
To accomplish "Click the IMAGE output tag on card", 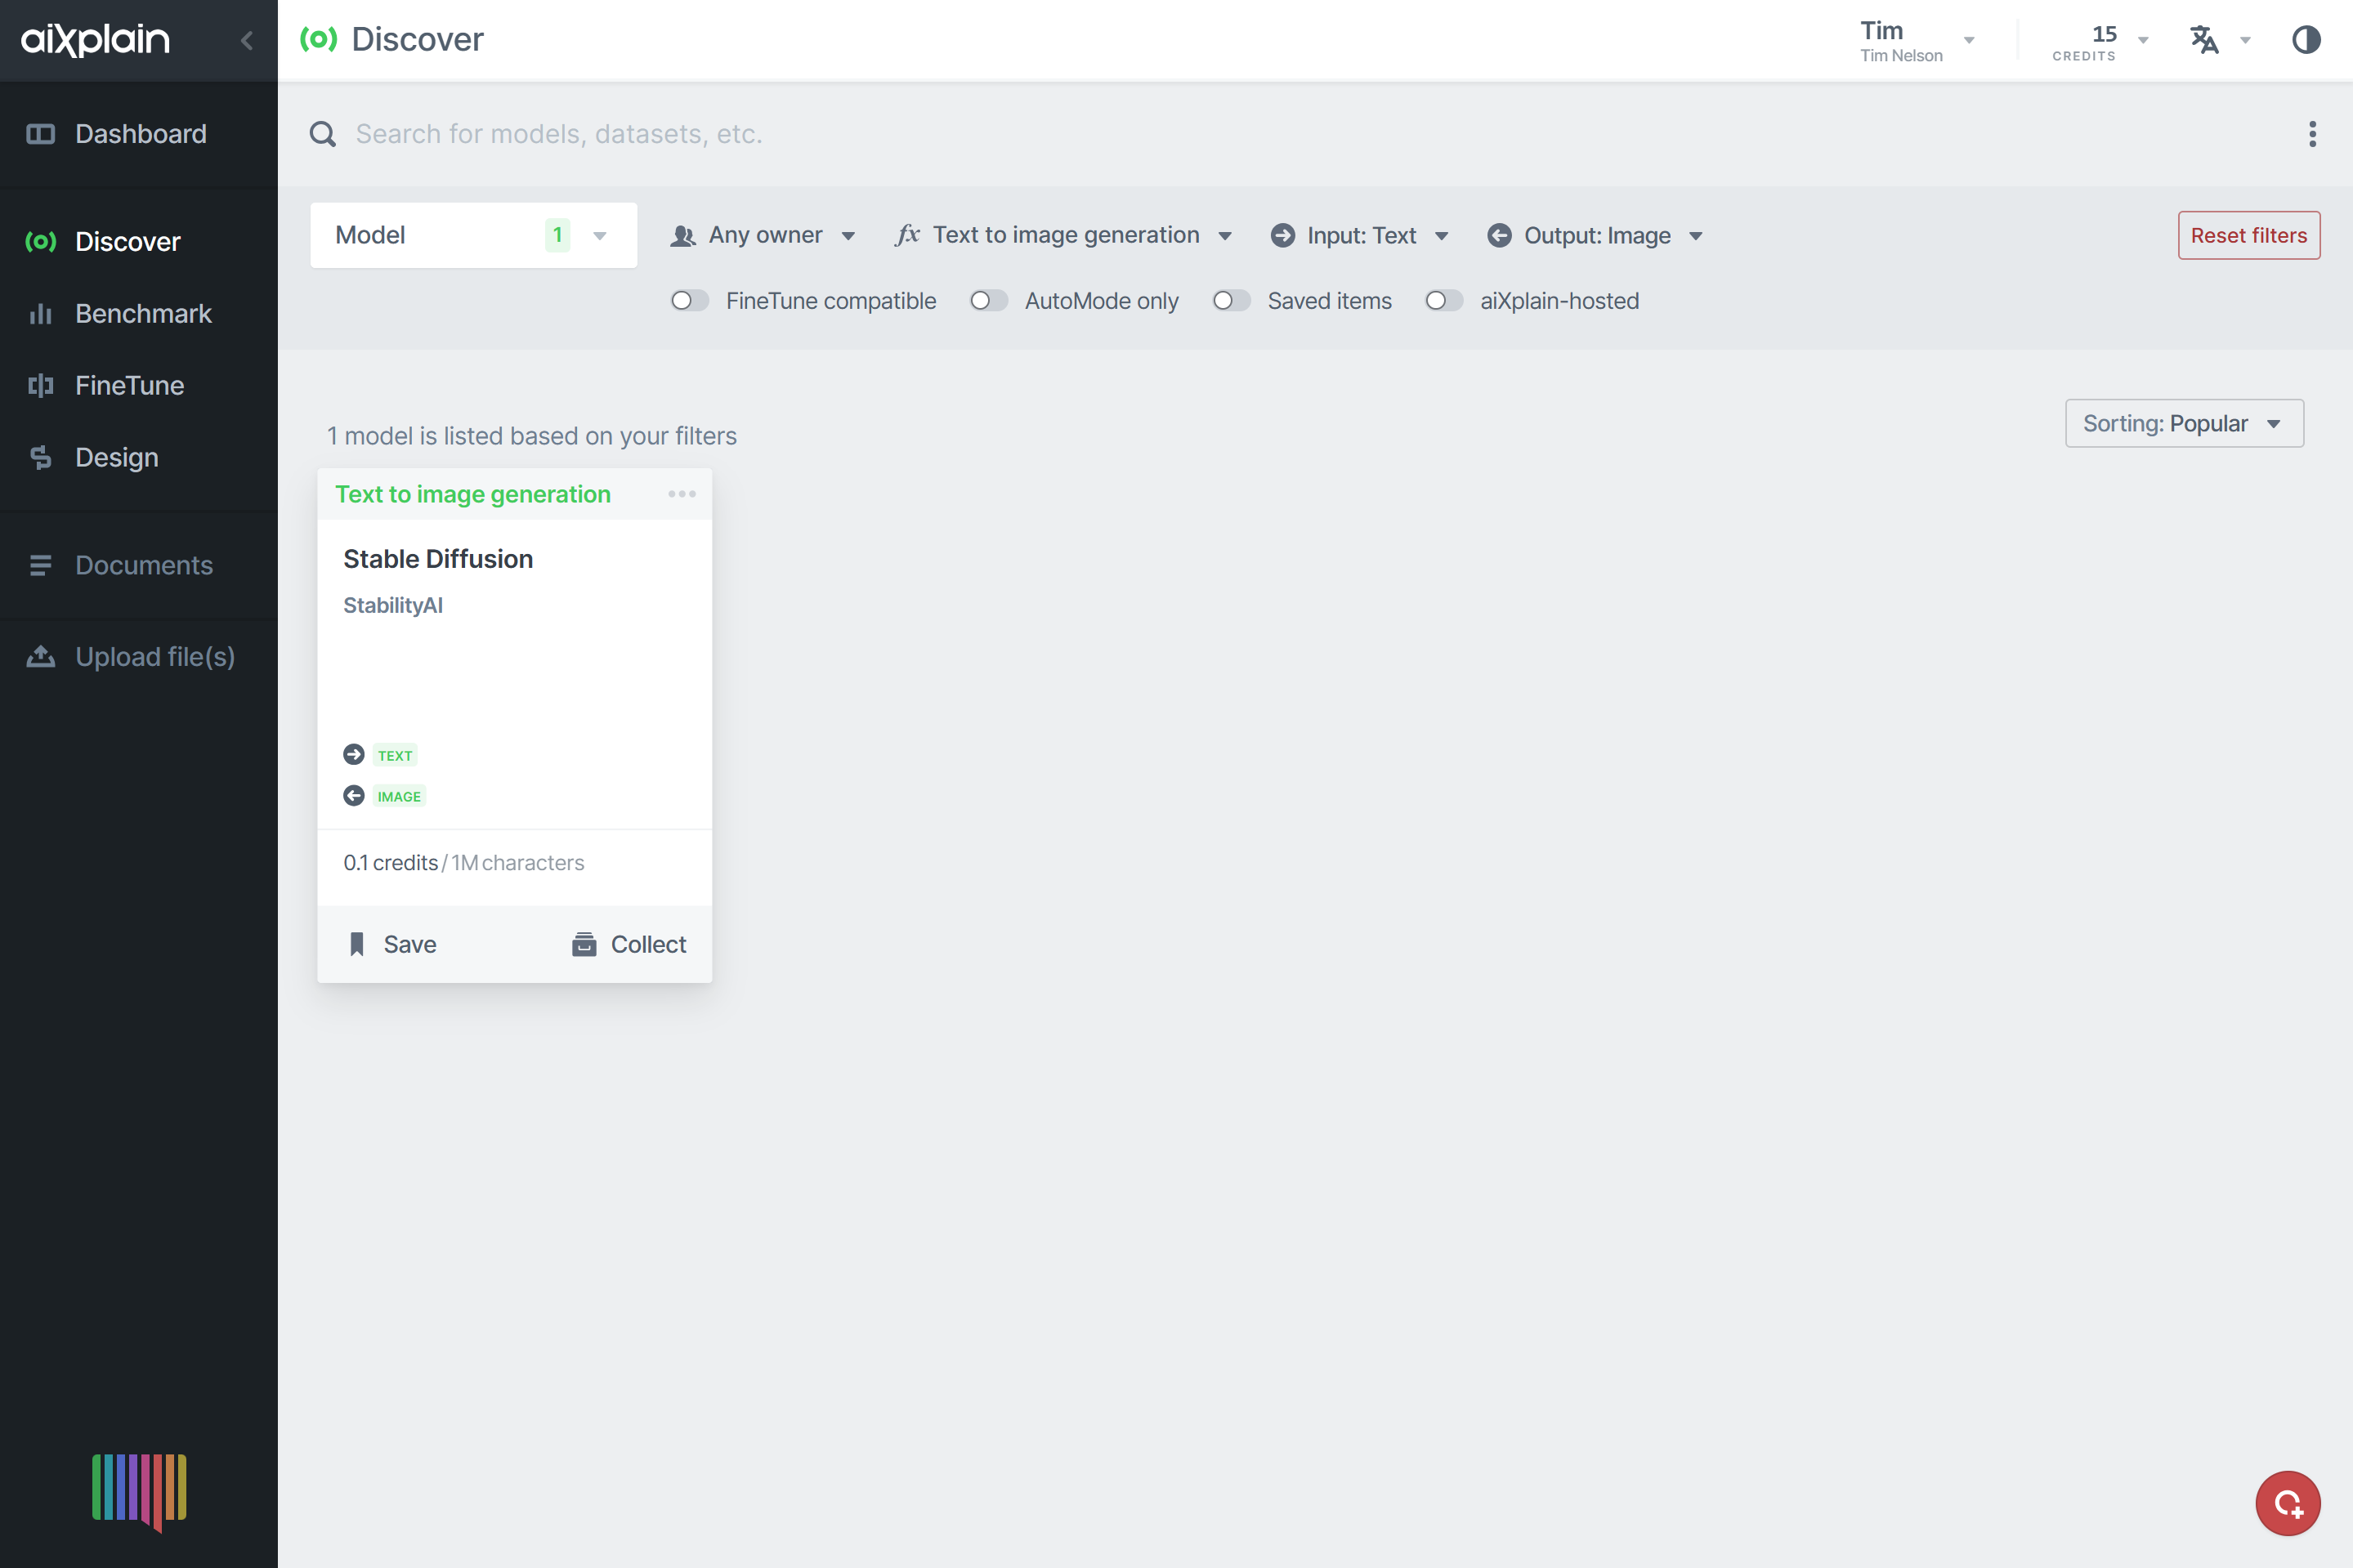I will coord(399,796).
